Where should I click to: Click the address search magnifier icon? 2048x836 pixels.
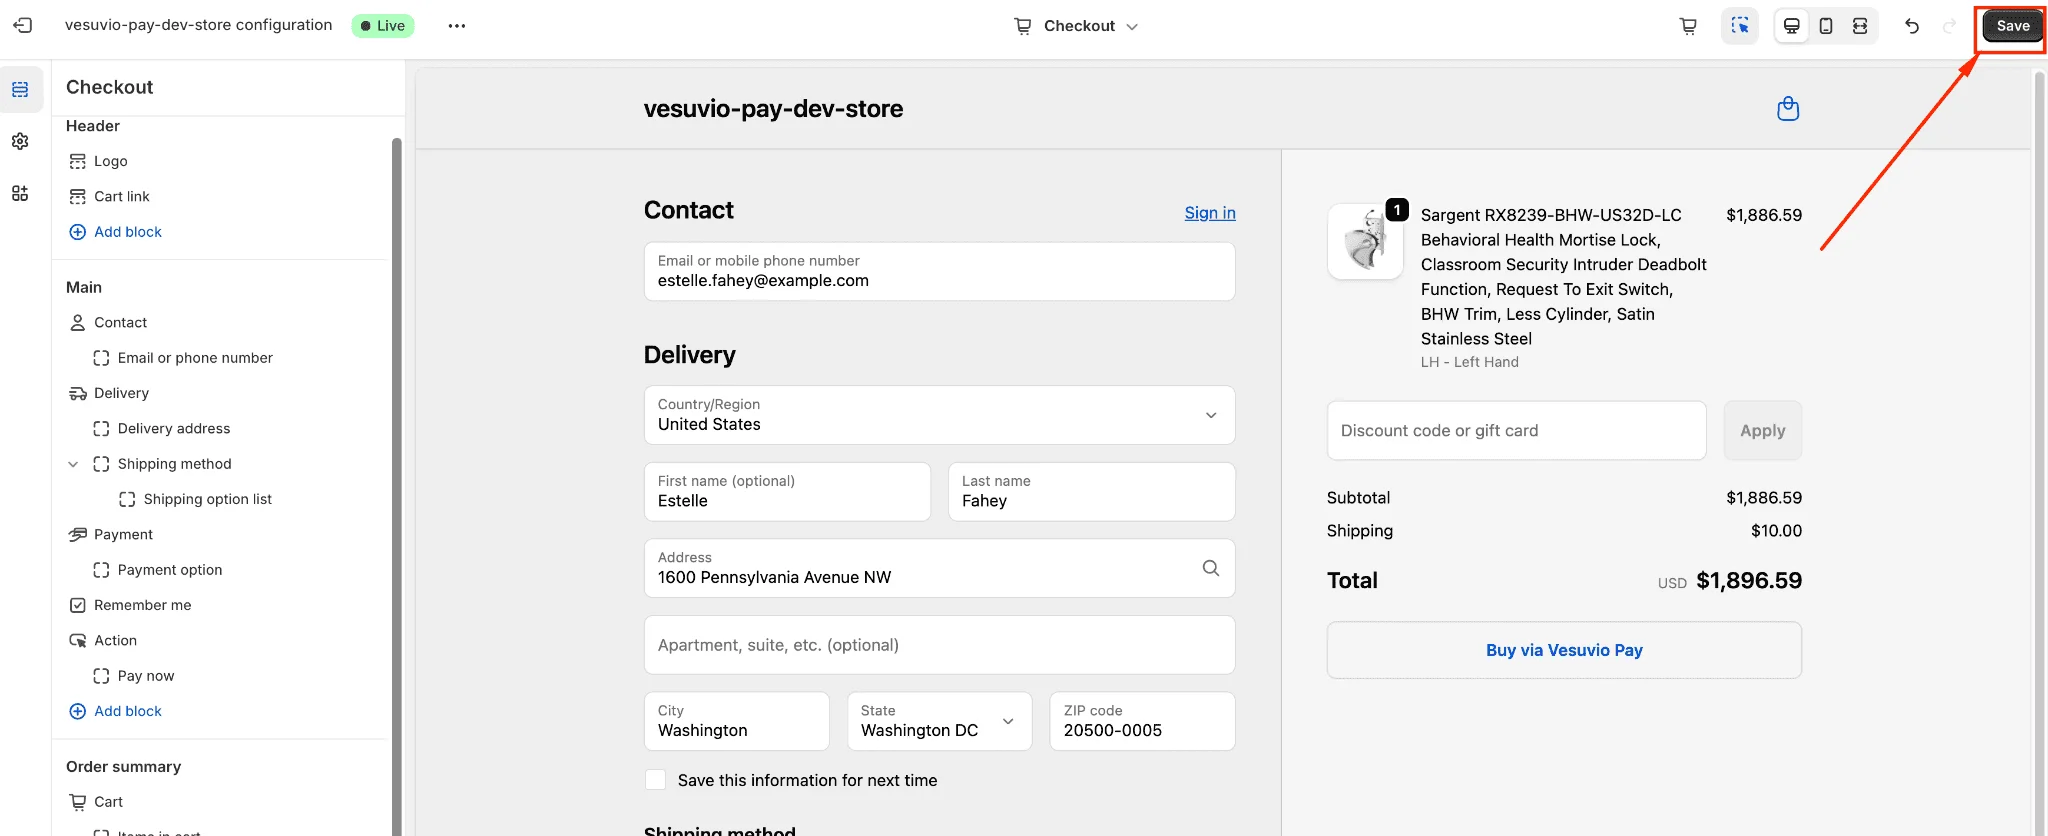click(1210, 568)
